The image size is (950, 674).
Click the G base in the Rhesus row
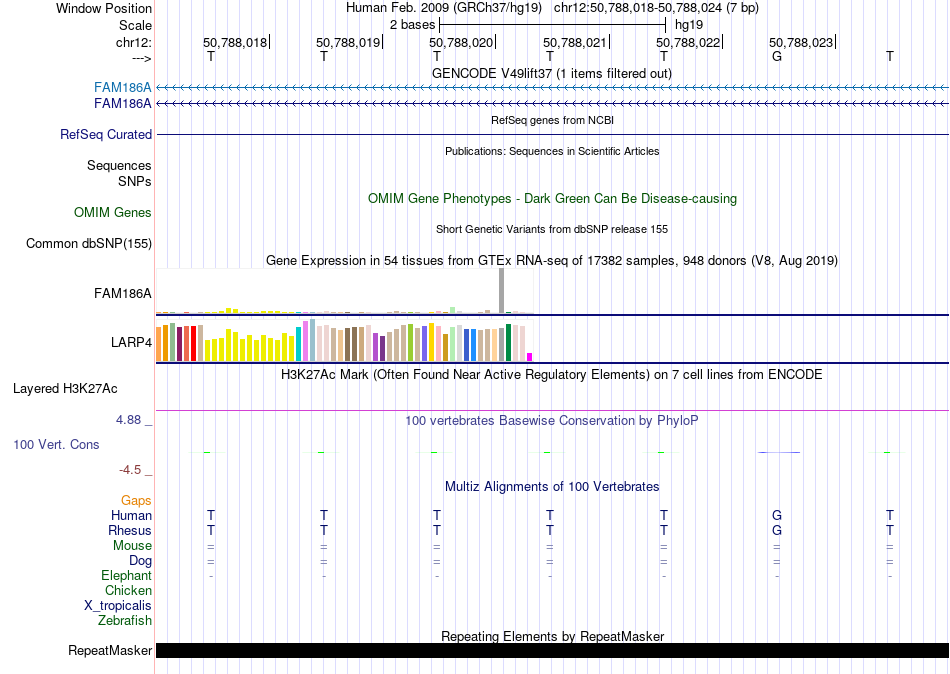pos(777,530)
